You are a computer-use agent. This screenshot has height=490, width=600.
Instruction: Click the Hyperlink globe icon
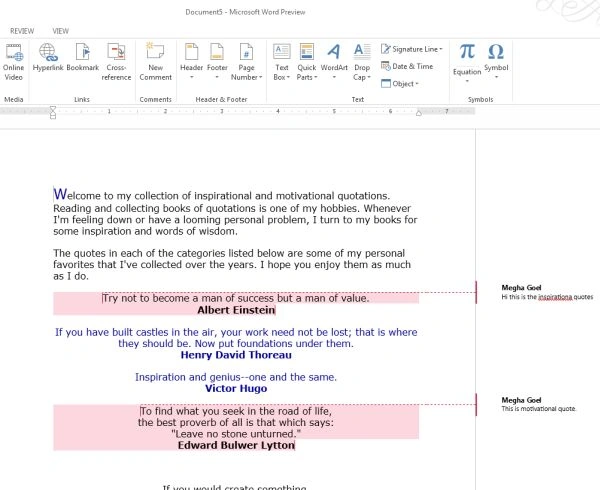coord(48,52)
